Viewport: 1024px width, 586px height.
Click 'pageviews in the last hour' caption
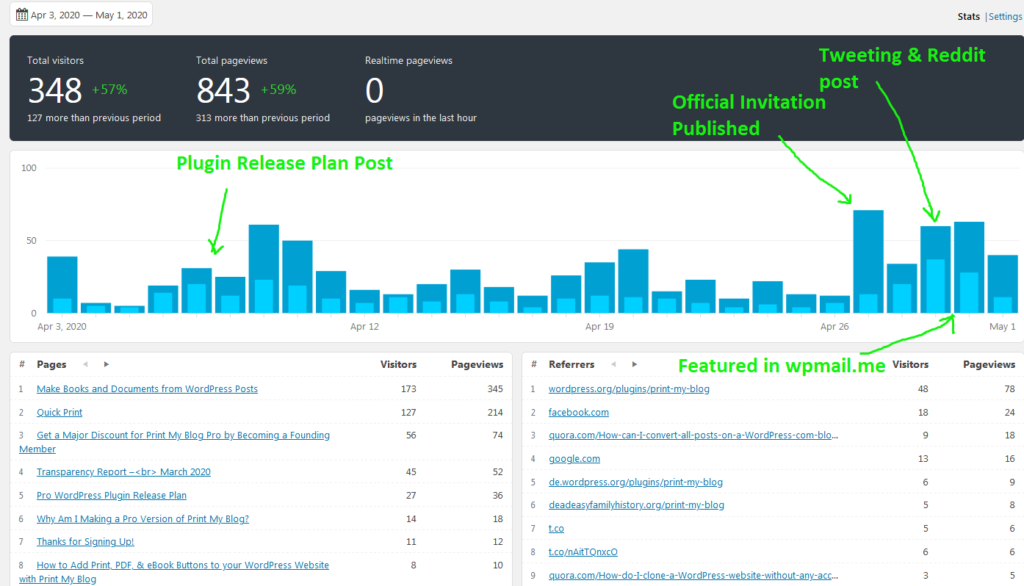point(421,118)
